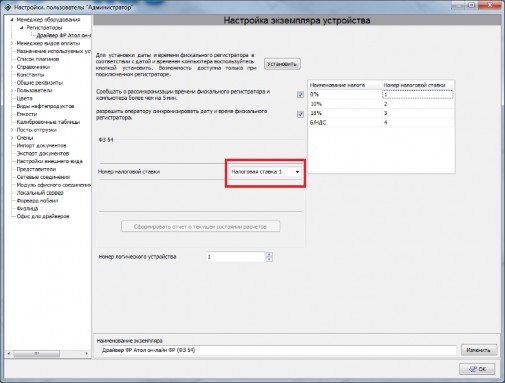The height and width of the screenshot is (383, 505).
Task: Collapse the Регистраторы tree node
Action: click(x=22, y=28)
